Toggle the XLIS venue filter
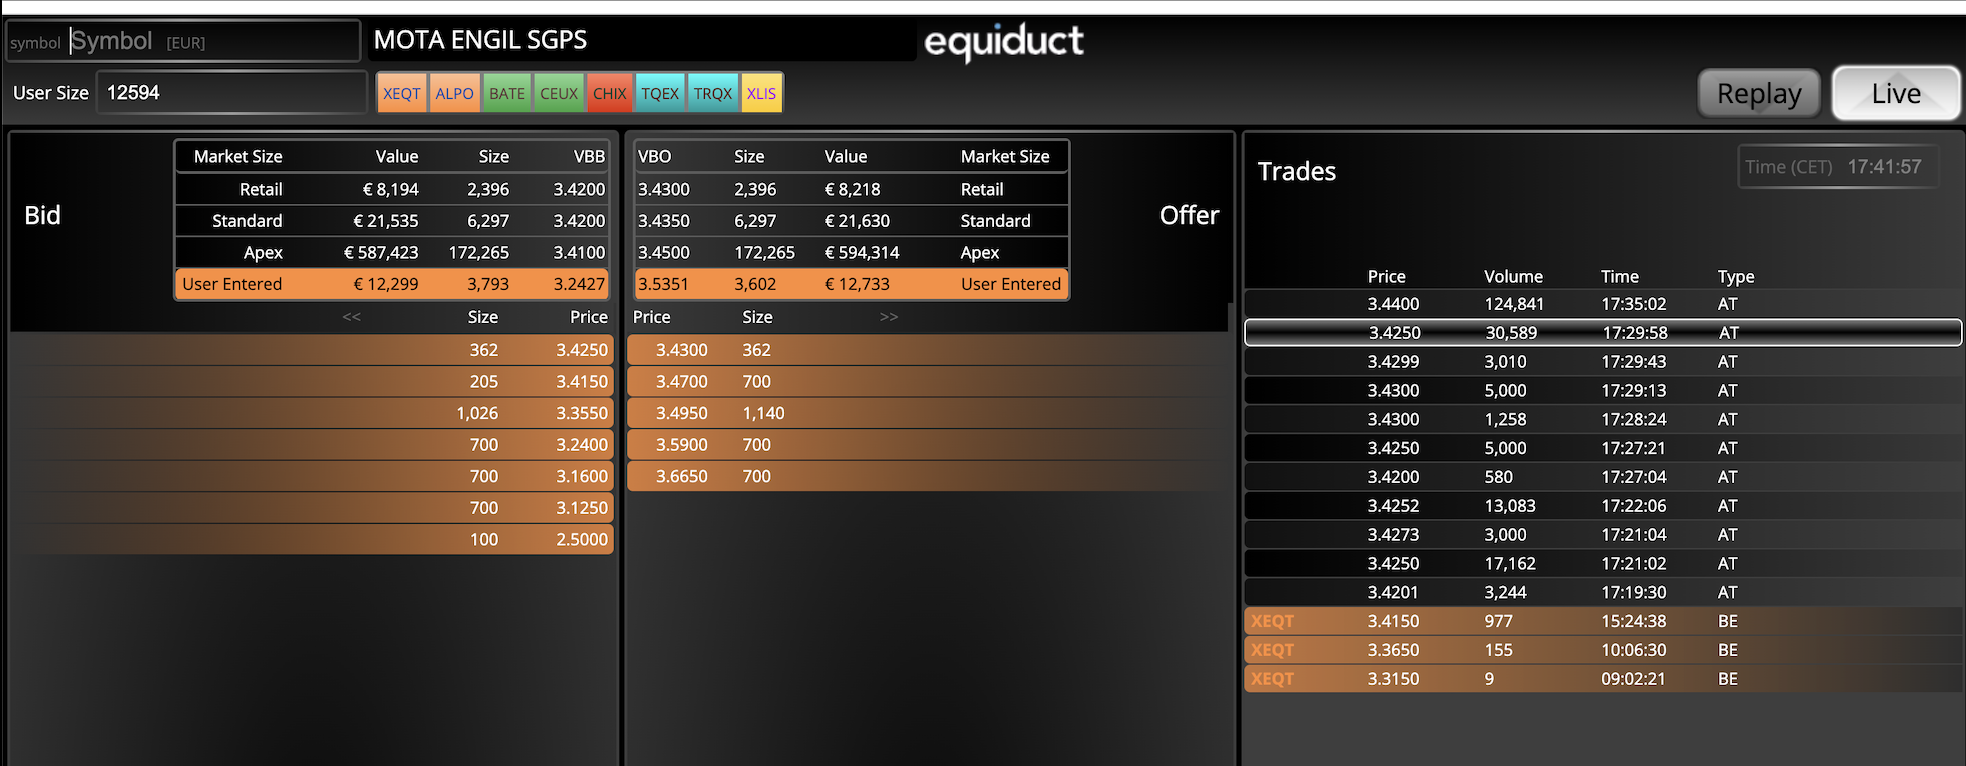The width and height of the screenshot is (1966, 766). (761, 93)
